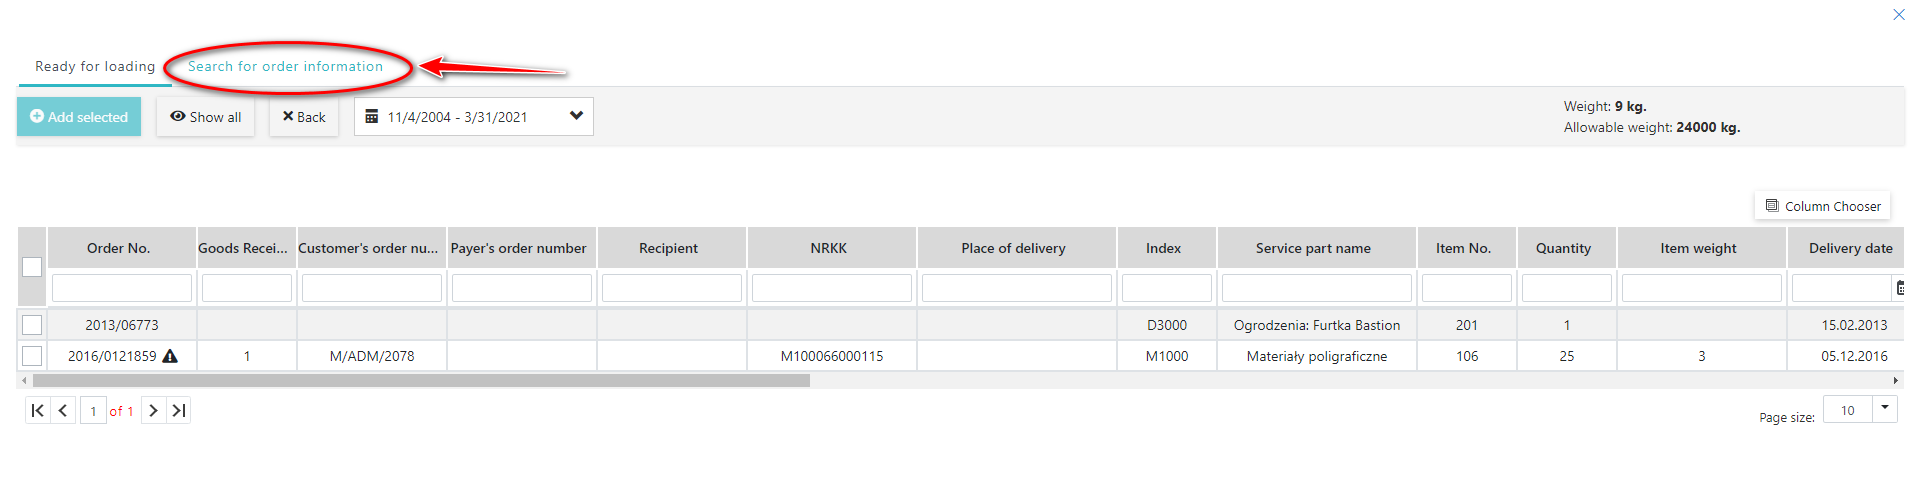Expand the date range dropdown arrow
Image resolution: width=1920 pixels, height=482 pixels.
(x=576, y=116)
